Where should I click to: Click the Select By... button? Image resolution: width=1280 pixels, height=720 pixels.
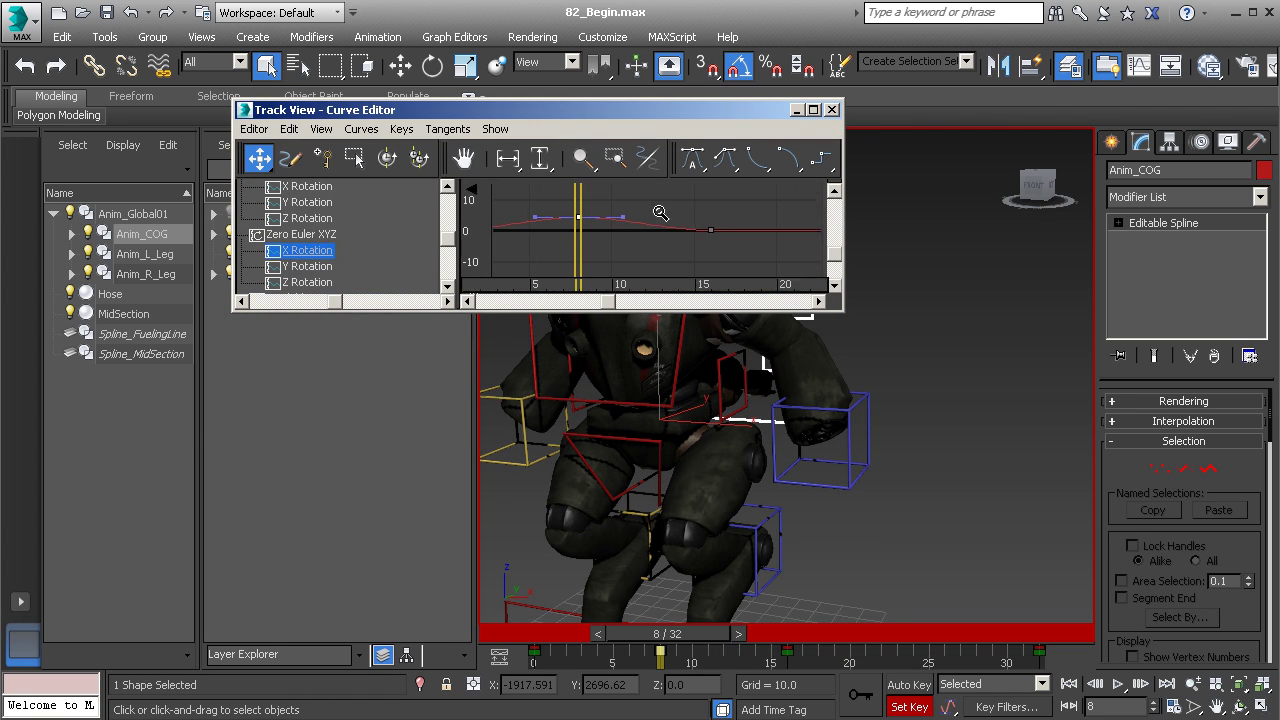[x=1180, y=617]
